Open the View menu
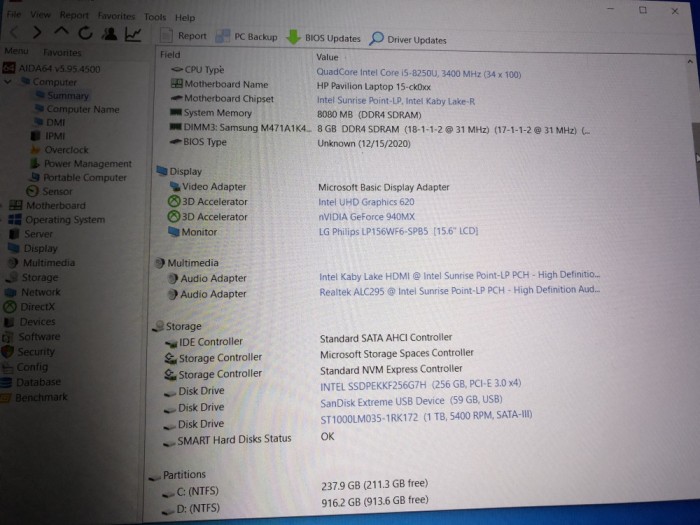 (x=40, y=15)
